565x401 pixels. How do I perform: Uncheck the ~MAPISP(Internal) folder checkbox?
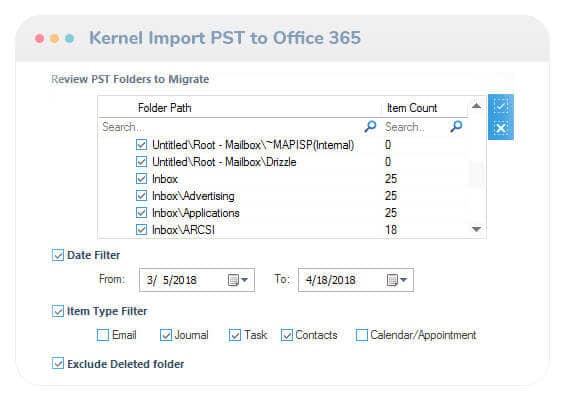point(141,145)
